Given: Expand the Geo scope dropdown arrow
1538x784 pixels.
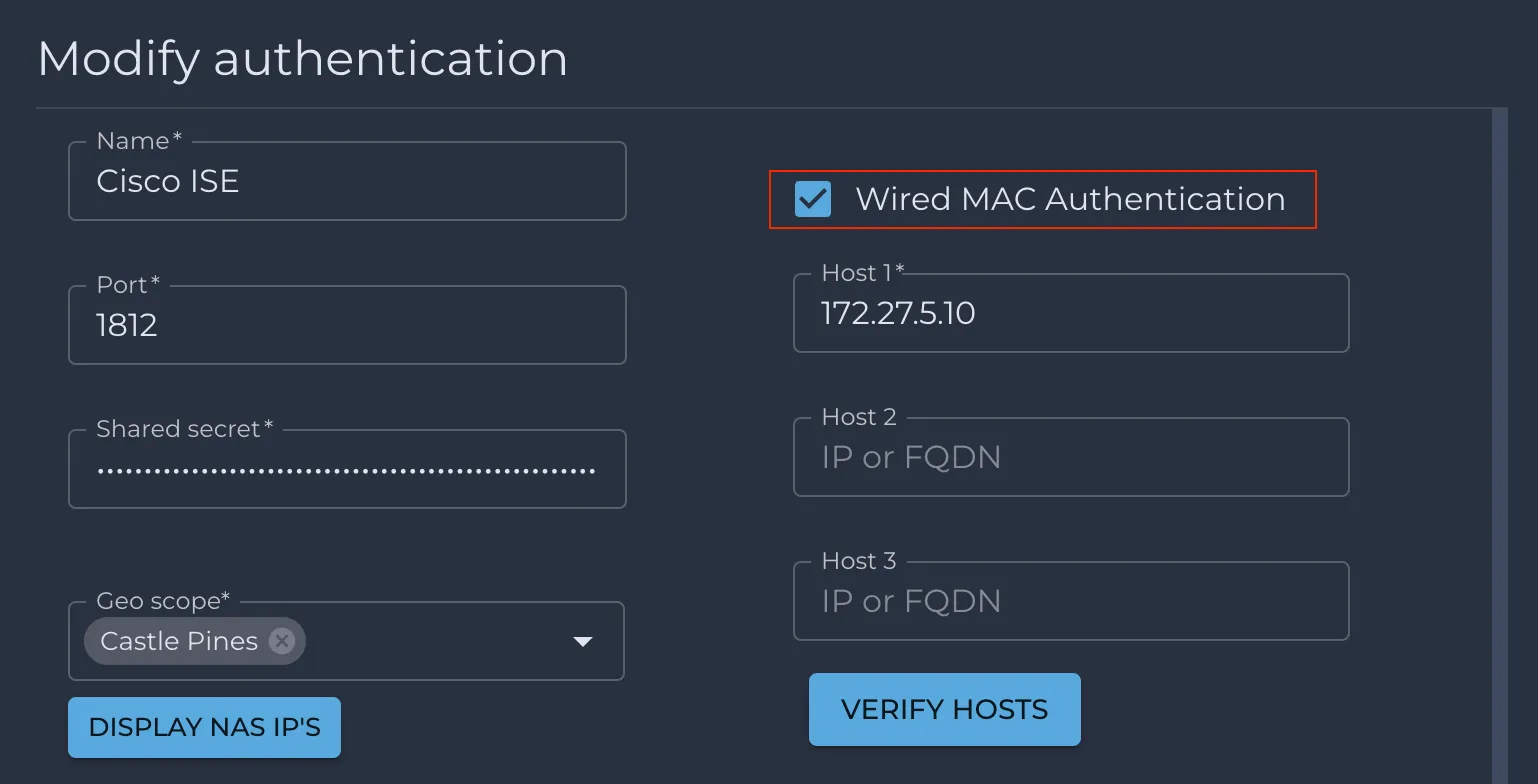Looking at the screenshot, I should click(582, 642).
